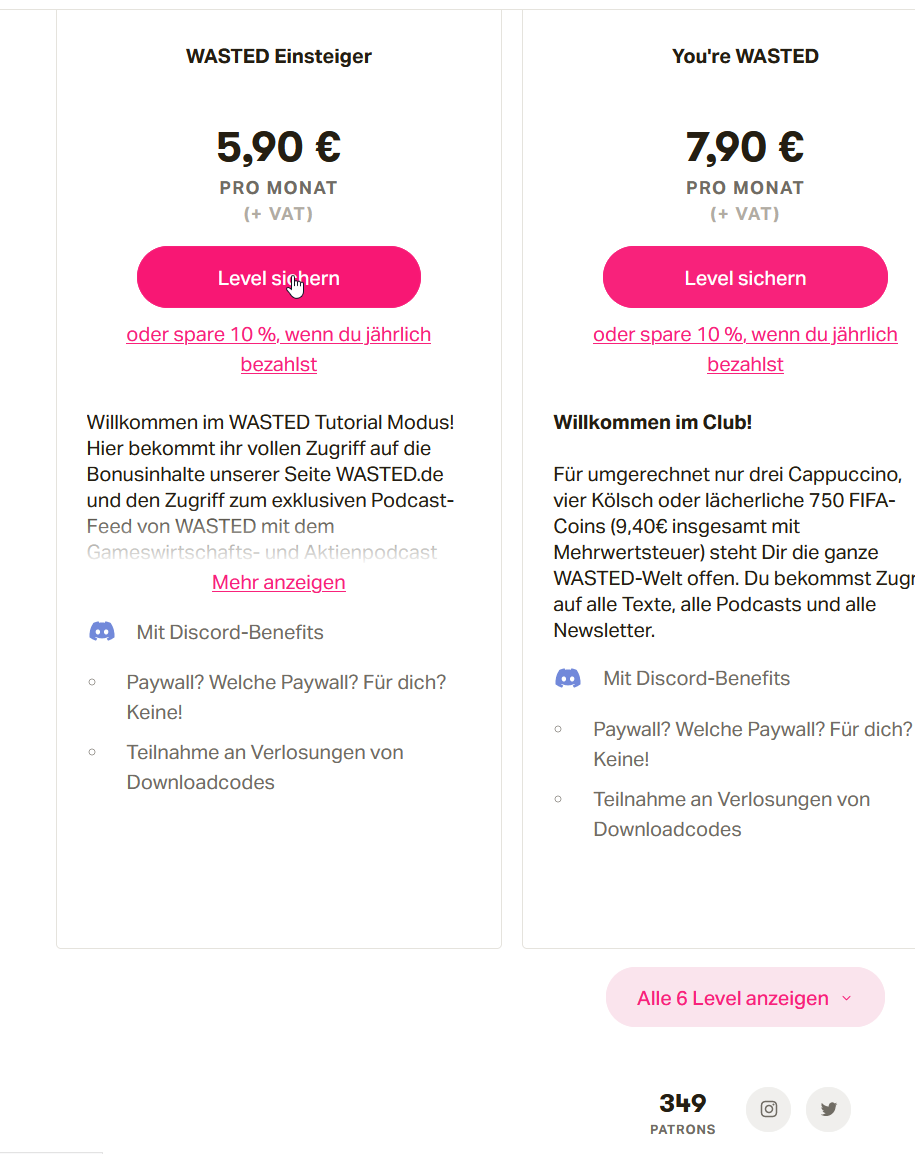Expand description with Mehr anzeigen
Viewport: 915px width, 1154px height.
pyautogui.click(x=279, y=582)
